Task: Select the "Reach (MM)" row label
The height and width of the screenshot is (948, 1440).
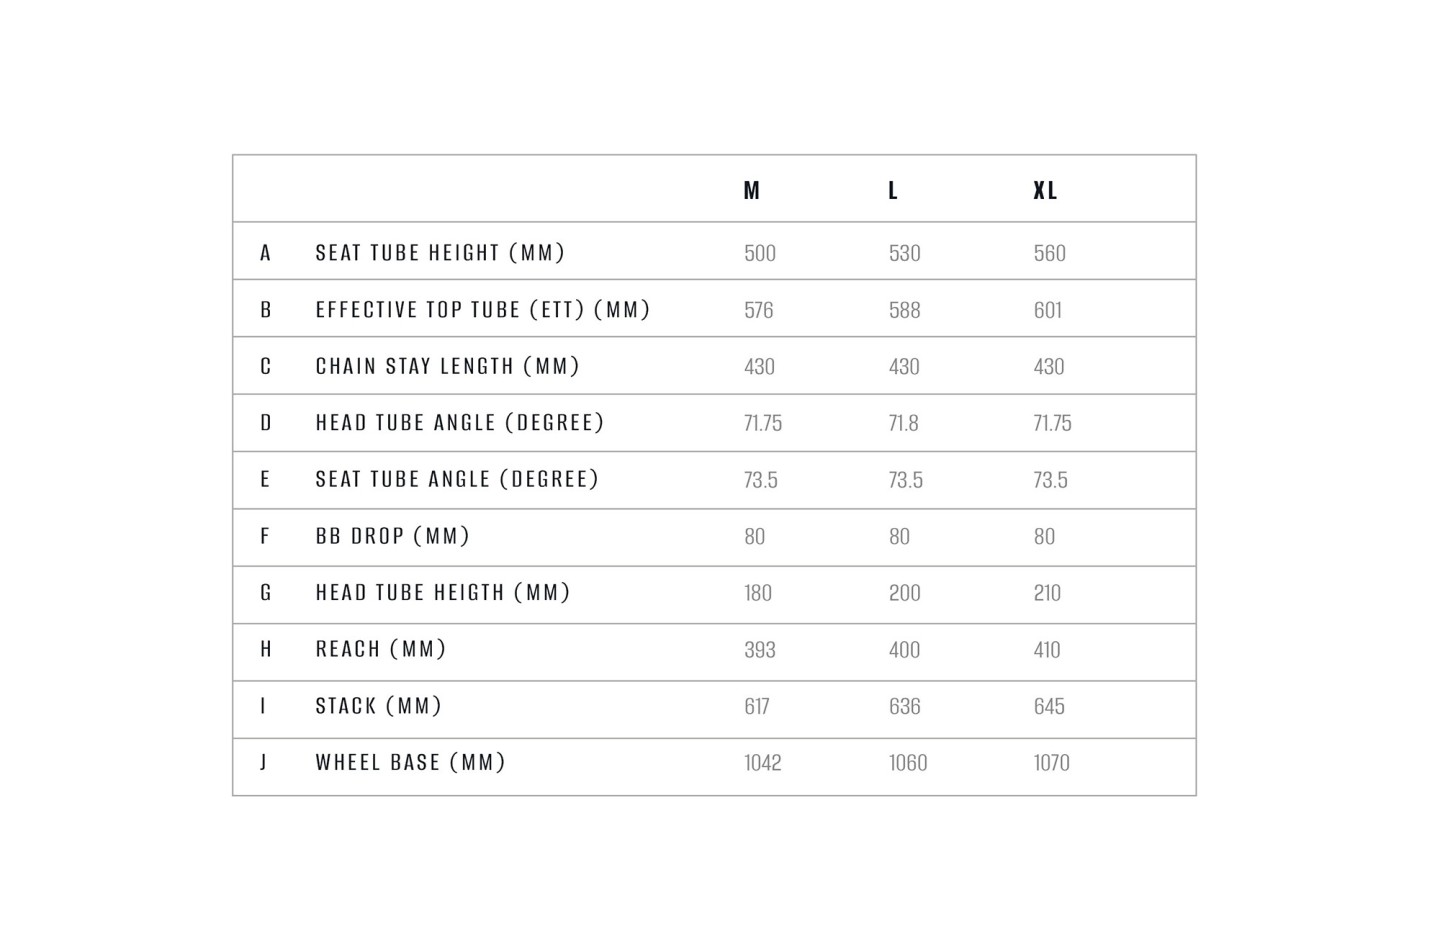Action: (381, 650)
